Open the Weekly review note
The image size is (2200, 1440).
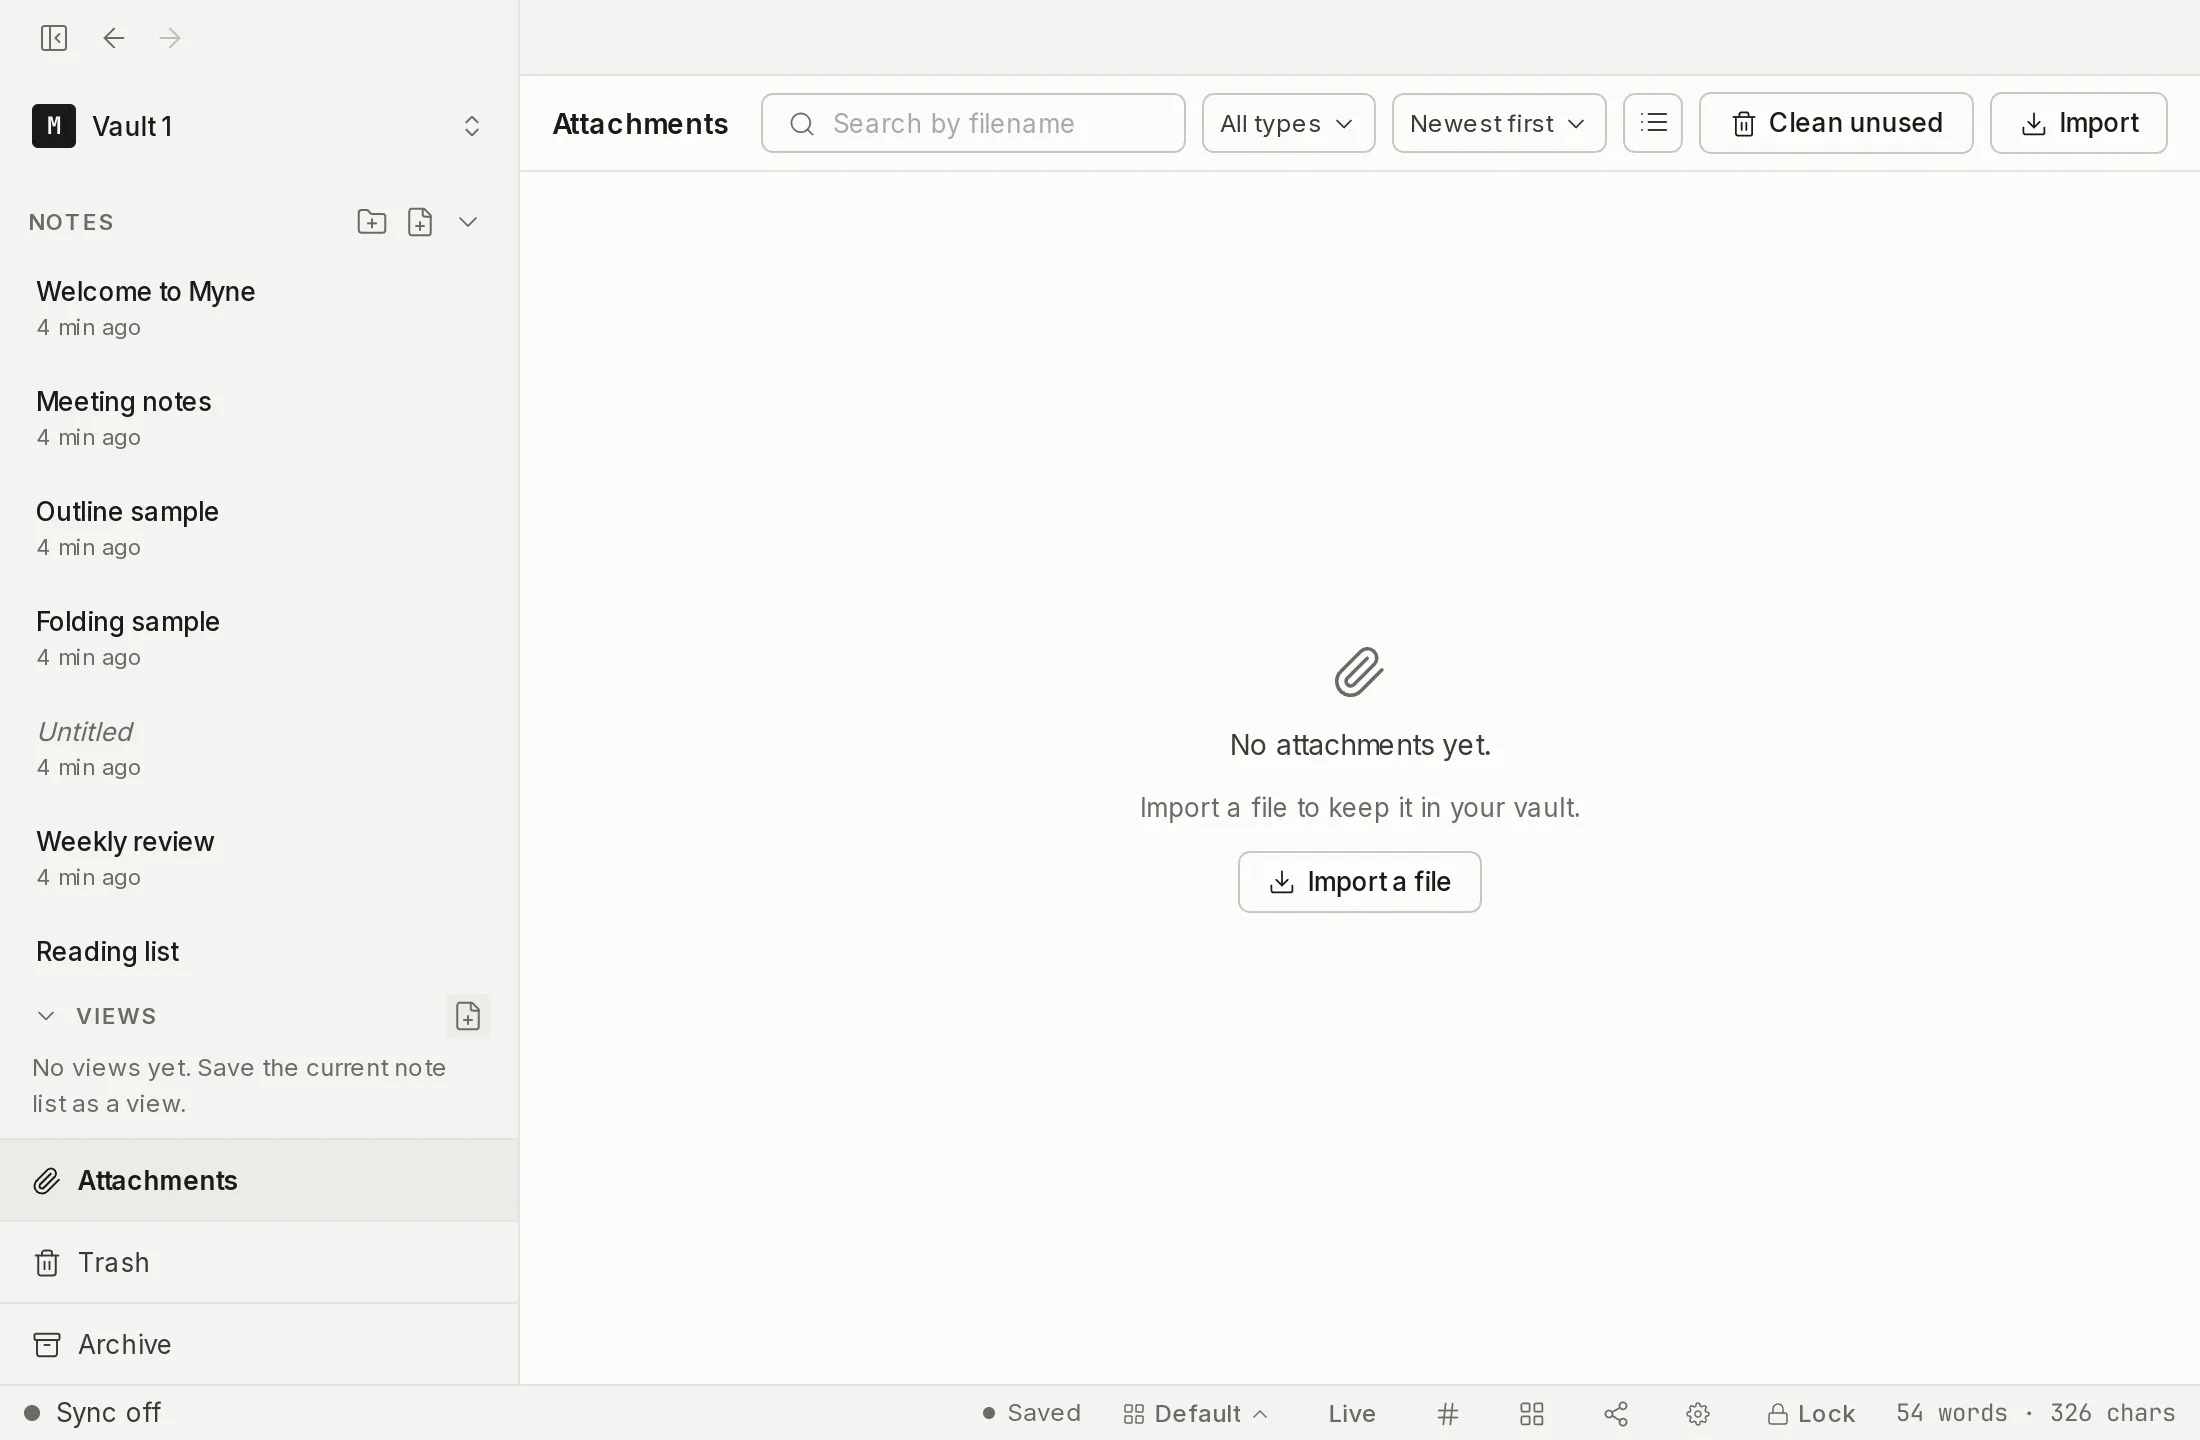tap(259, 858)
